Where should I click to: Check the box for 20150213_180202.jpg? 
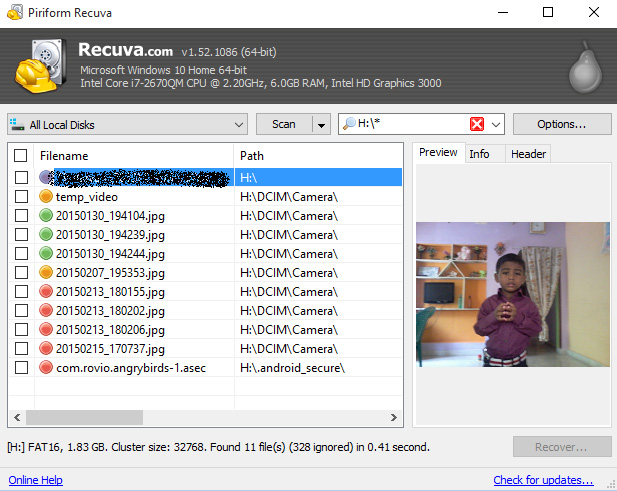click(x=21, y=310)
